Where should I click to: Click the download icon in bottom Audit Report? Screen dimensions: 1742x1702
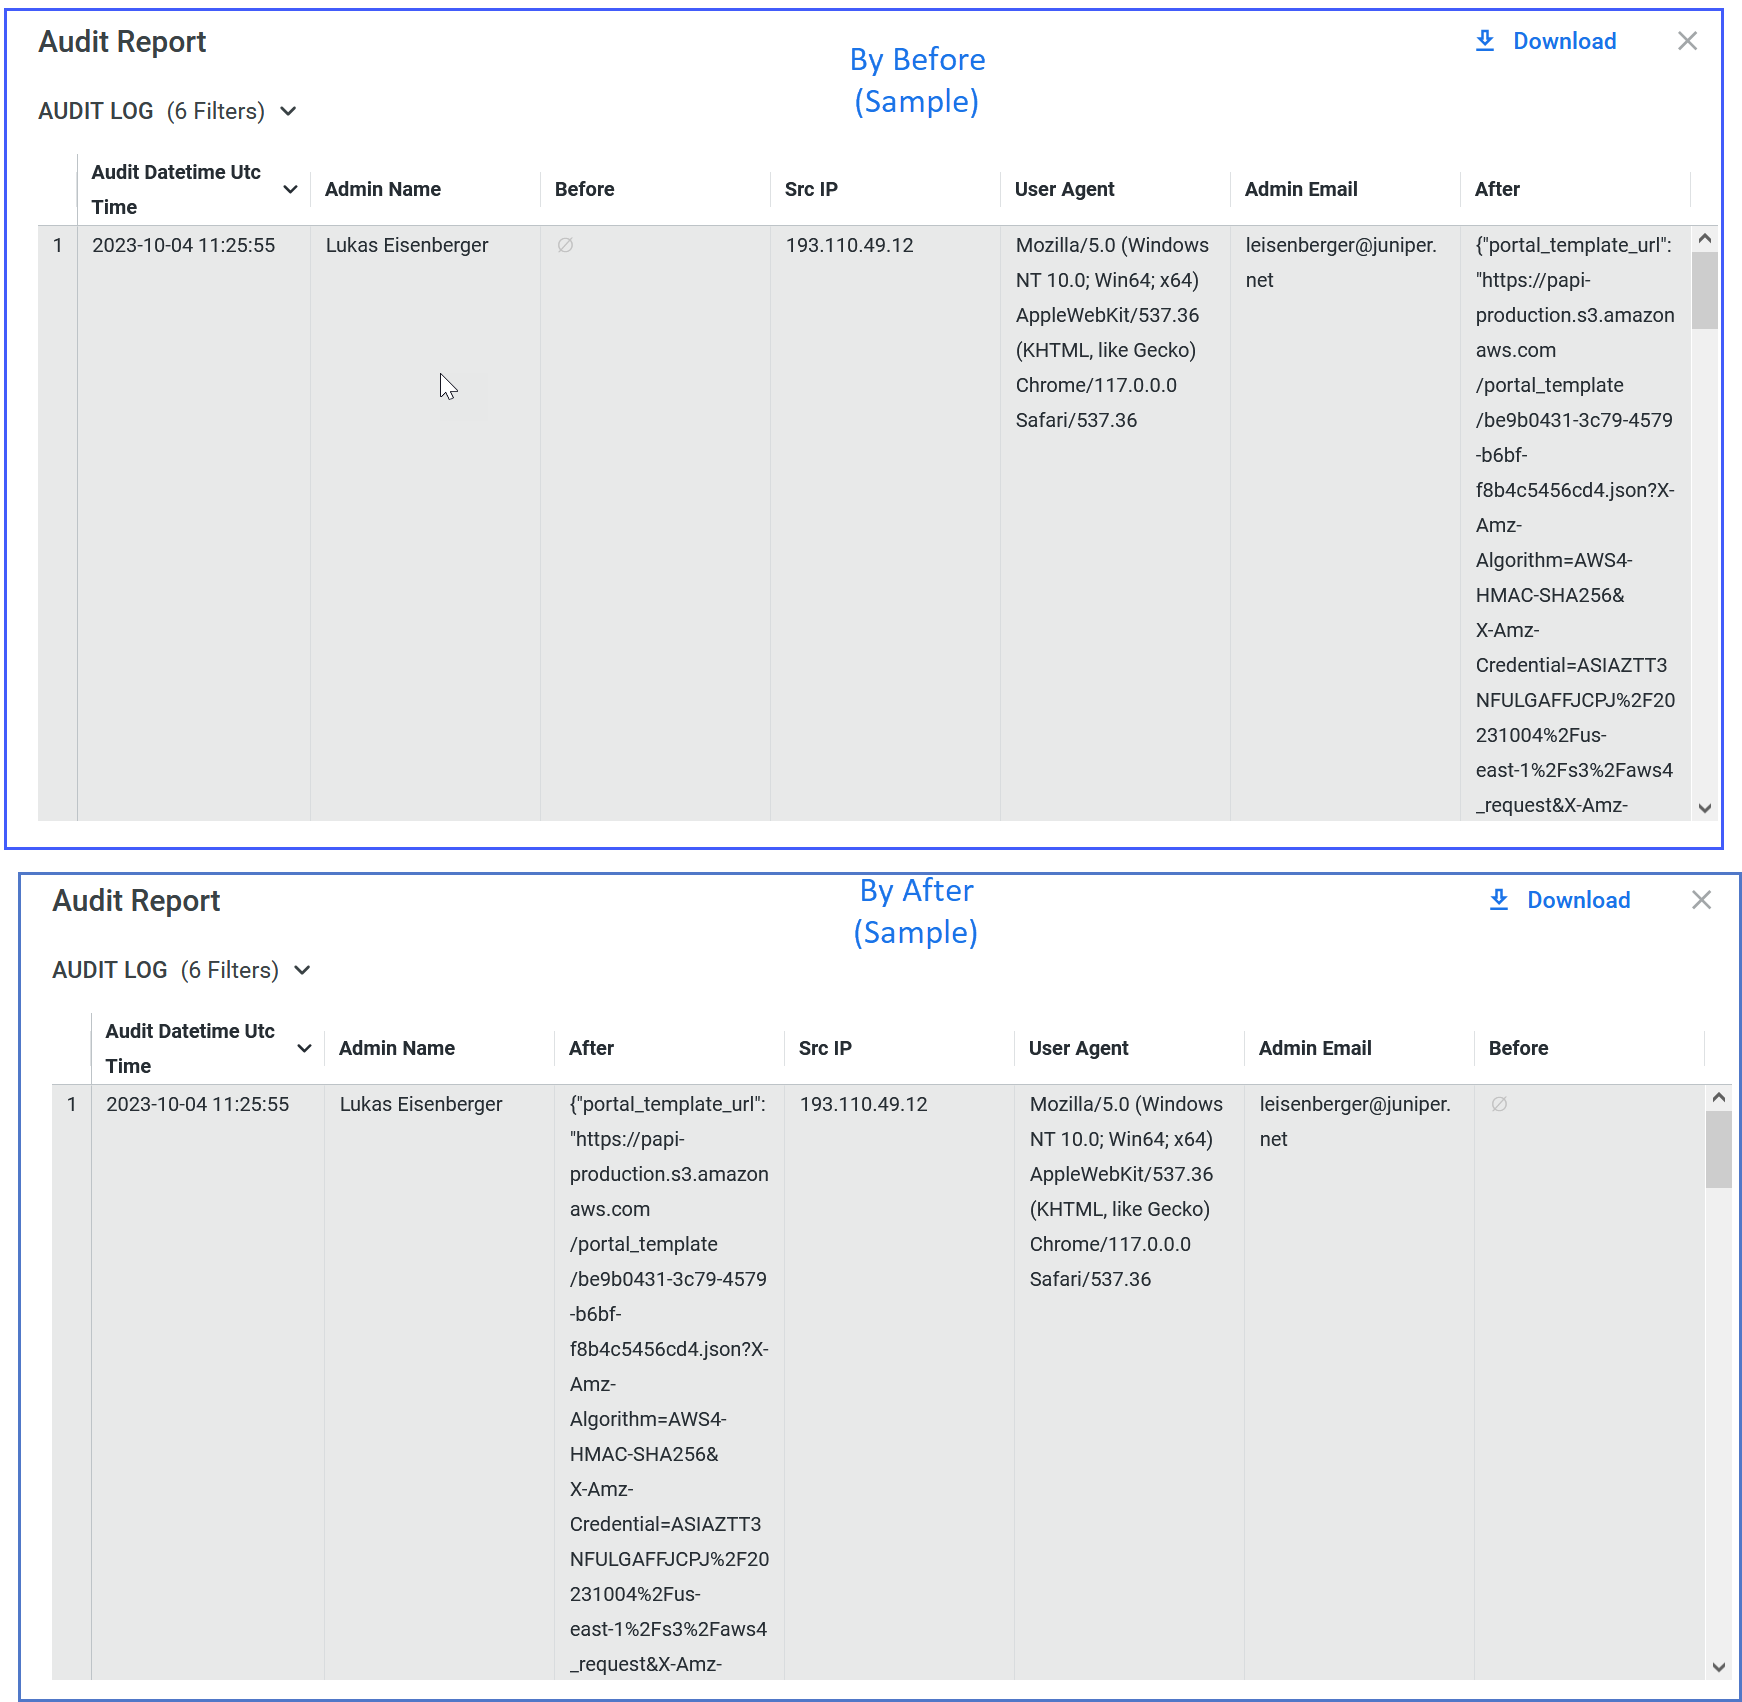pyautogui.click(x=1499, y=900)
